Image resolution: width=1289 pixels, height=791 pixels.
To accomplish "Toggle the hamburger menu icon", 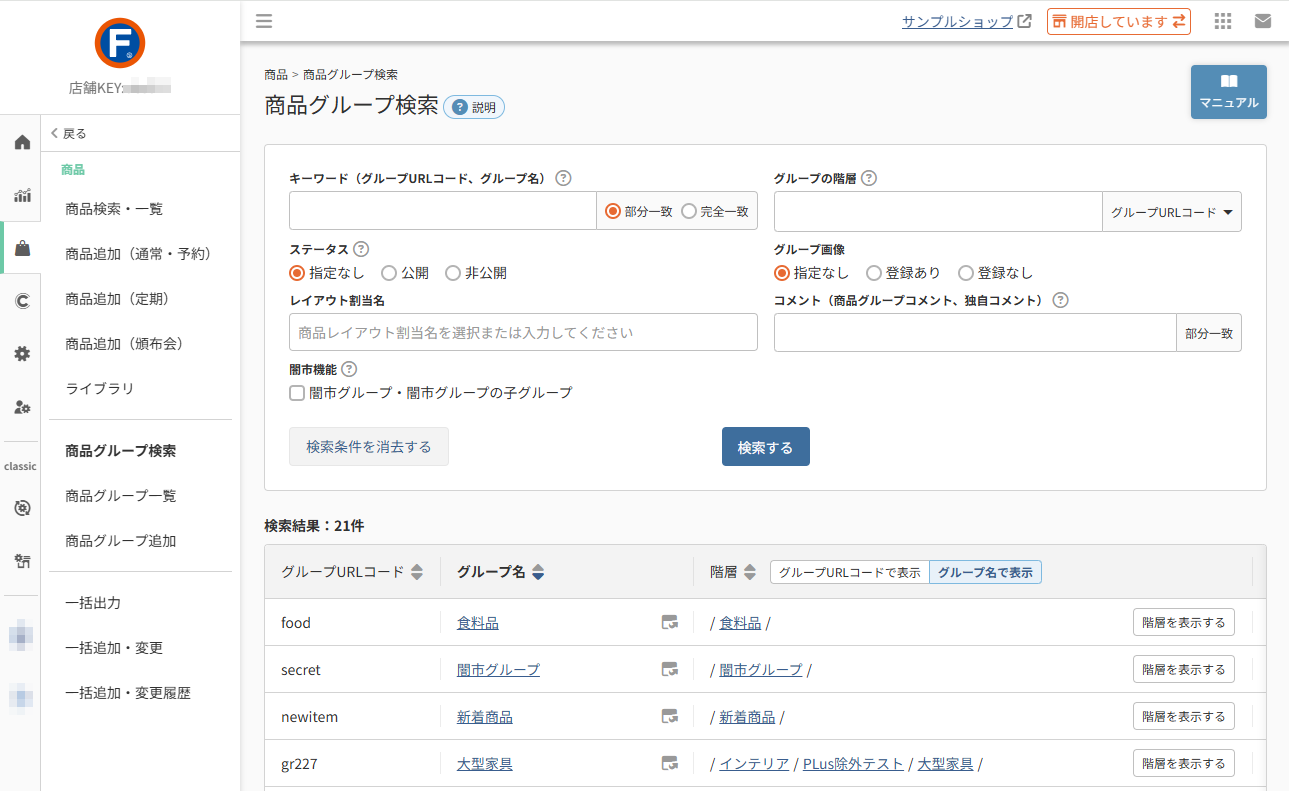I will [264, 21].
